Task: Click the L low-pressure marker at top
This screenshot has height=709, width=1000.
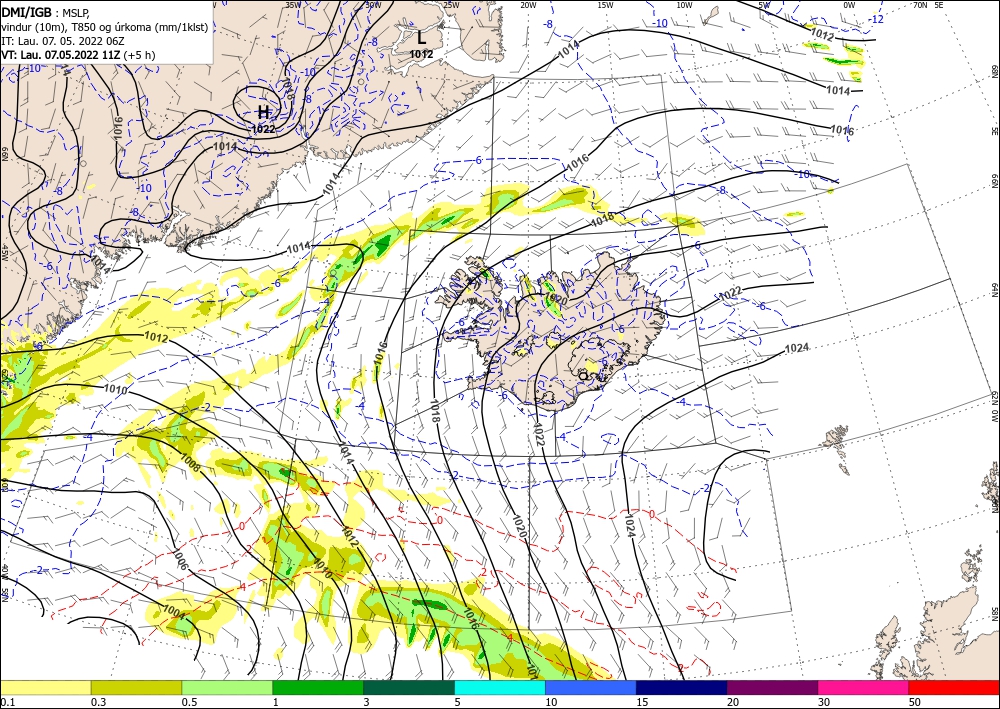Action: pyautogui.click(x=421, y=37)
